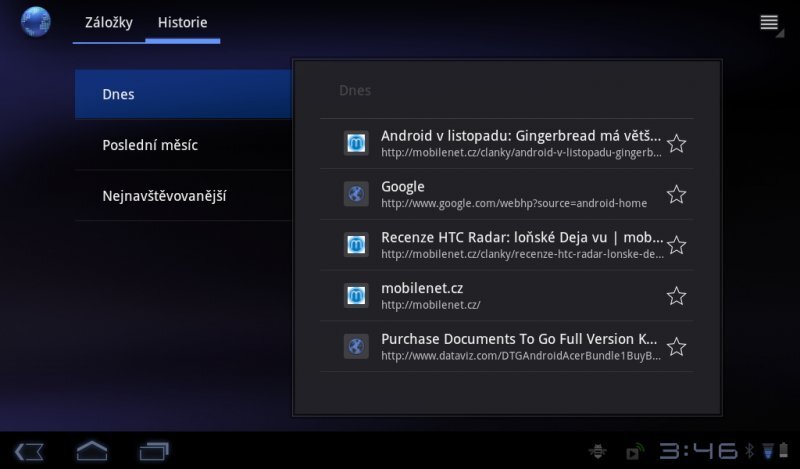
Task: Tap the Bluetooth status icon
Action: tap(749, 451)
